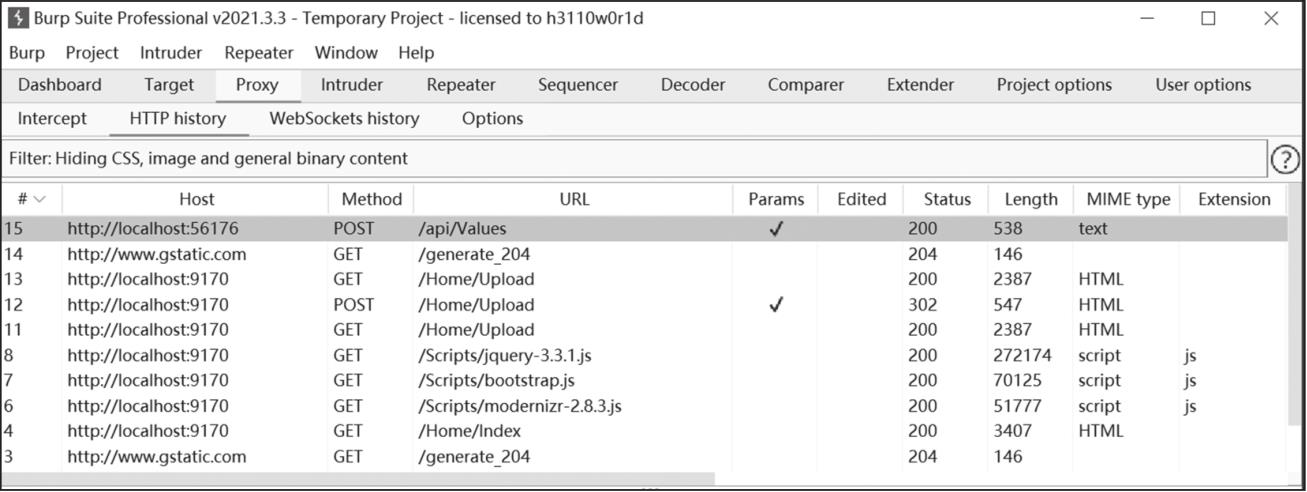Maximize the Burp Suite window
The width and height of the screenshot is (1307, 492).
[x=1208, y=18]
